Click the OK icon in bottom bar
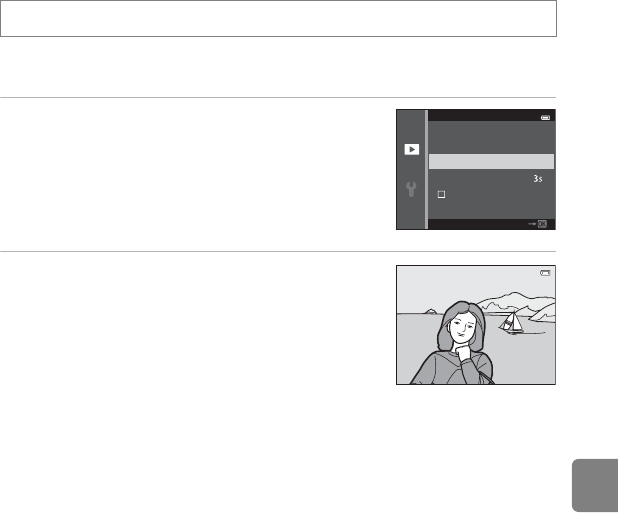Screen dimensions: 618x513 (x=542, y=224)
